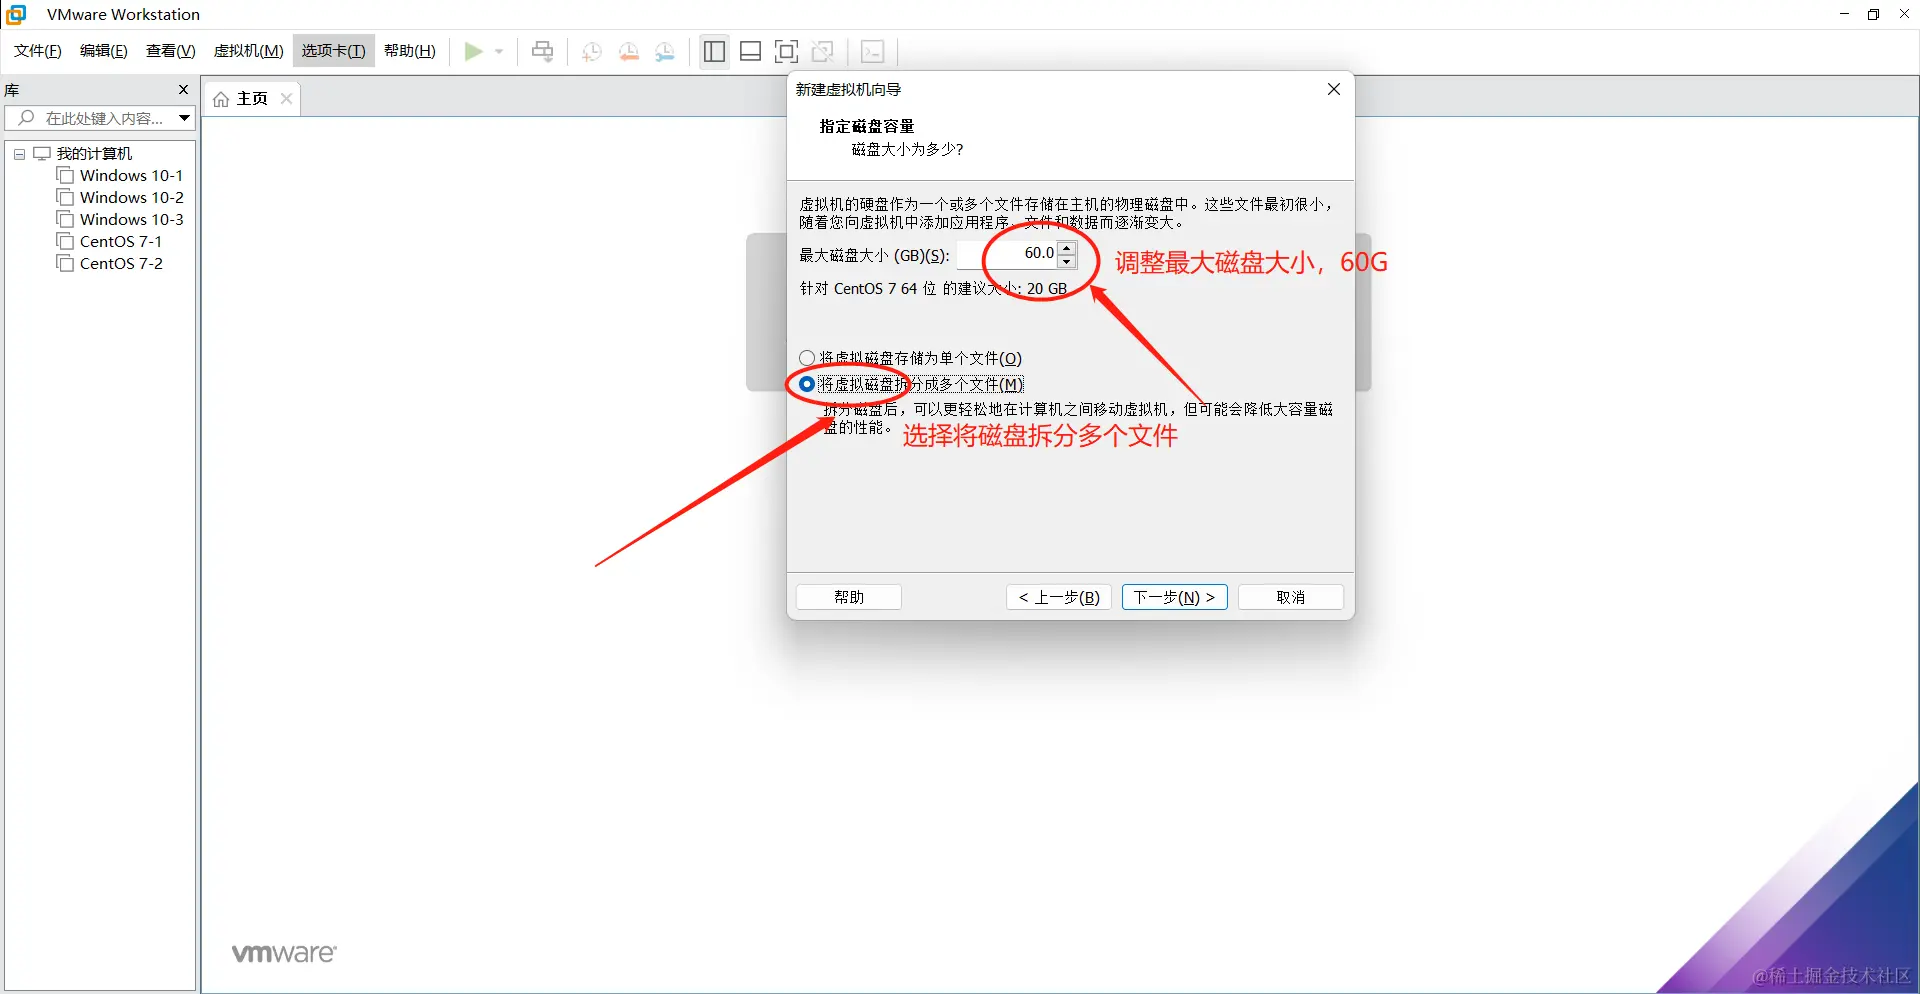Screen dimensions: 1920x994
Task: Collapse the 我的计算机 tree node
Action: click(x=19, y=154)
